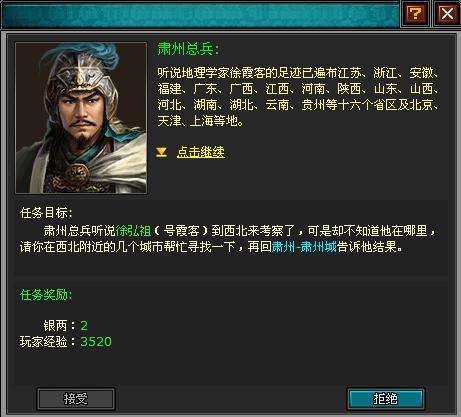Click the 银两 reward label

tap(55, 326)
